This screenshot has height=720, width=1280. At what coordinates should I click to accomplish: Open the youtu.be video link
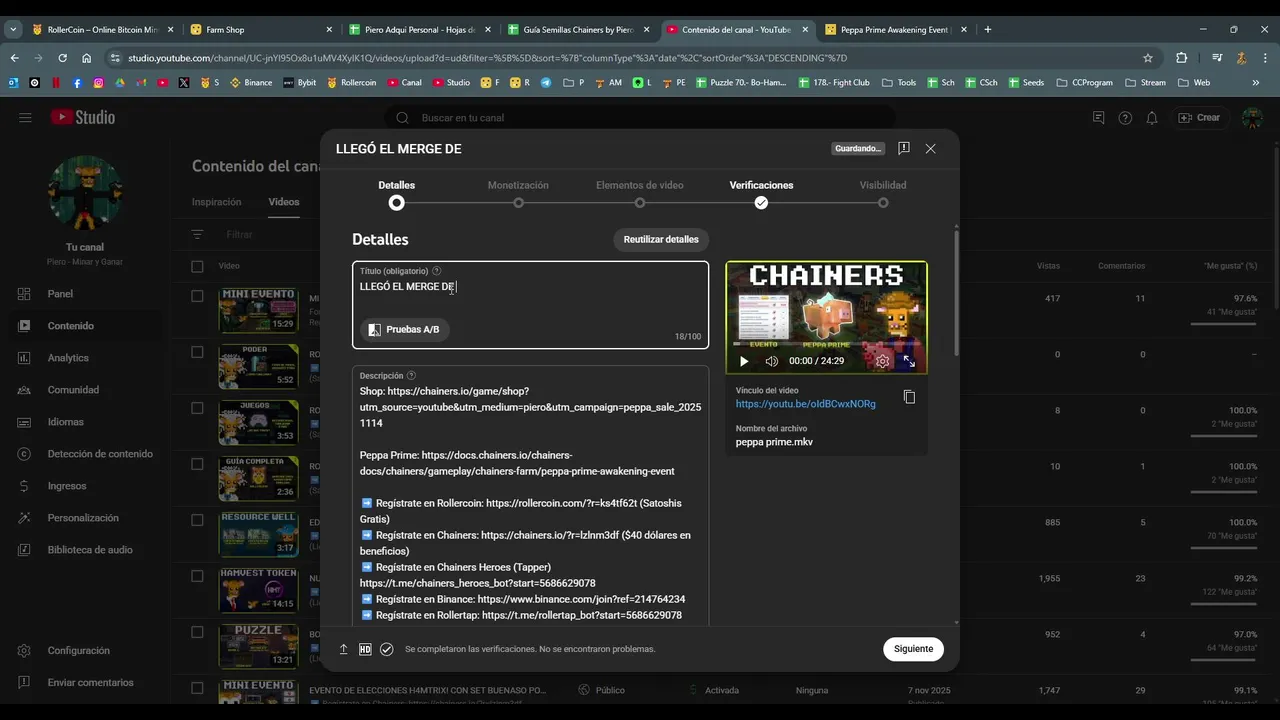(x=805, y=404)
